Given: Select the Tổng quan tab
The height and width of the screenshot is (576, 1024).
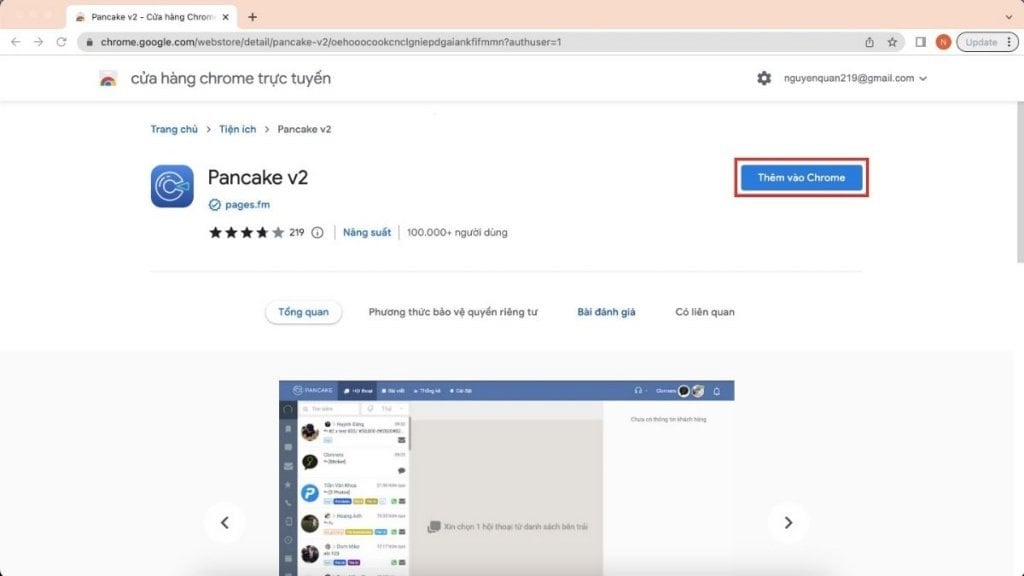Looking at the screenshot, I should (303, 312).
